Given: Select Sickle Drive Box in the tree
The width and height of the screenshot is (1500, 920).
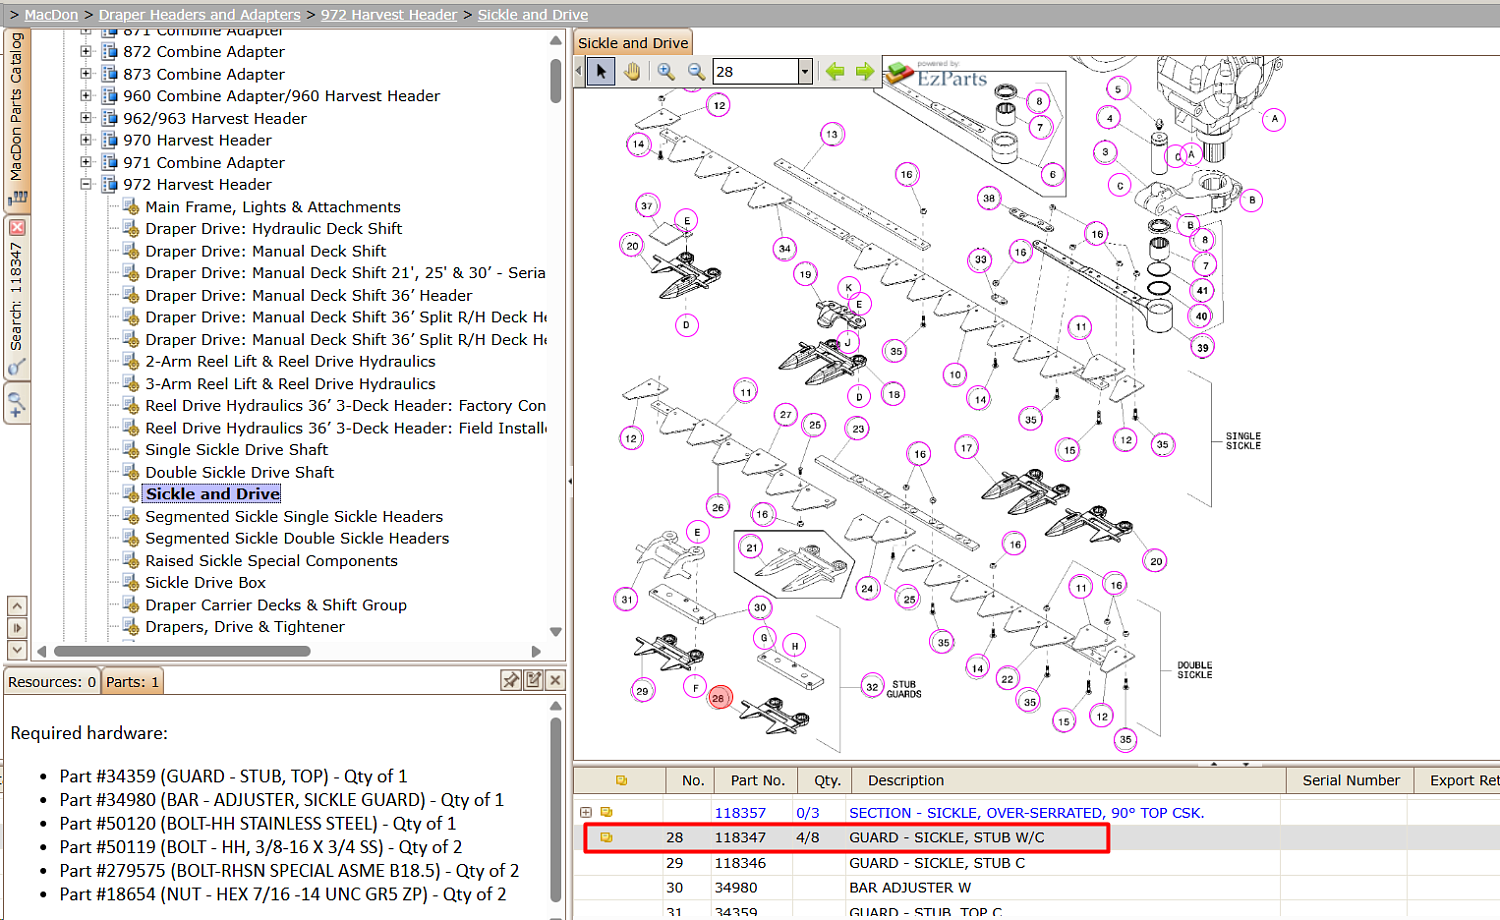Looking at the screenshot, I should click(x=205, y=583).
